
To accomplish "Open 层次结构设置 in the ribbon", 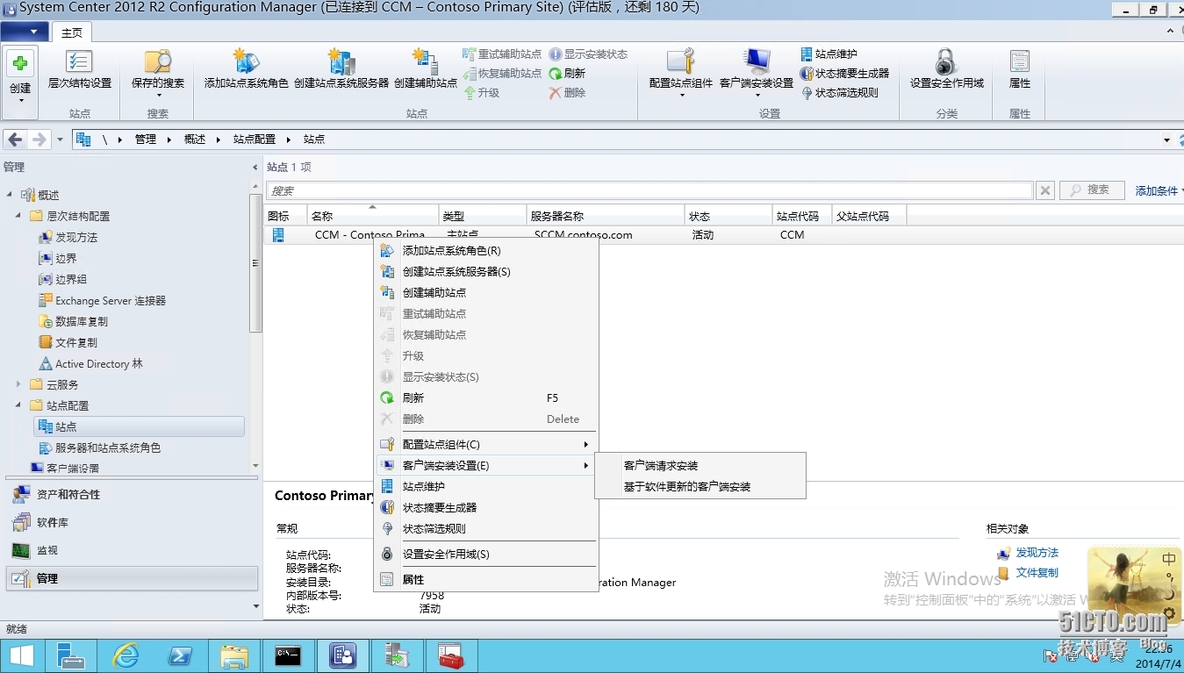I will tap(79, 70).
